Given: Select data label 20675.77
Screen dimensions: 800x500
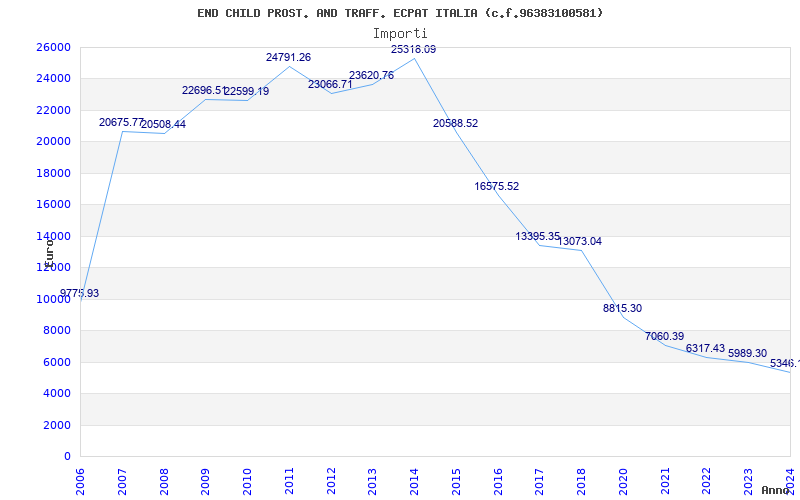Looking at the screenshot, I should tap(121, 122).
